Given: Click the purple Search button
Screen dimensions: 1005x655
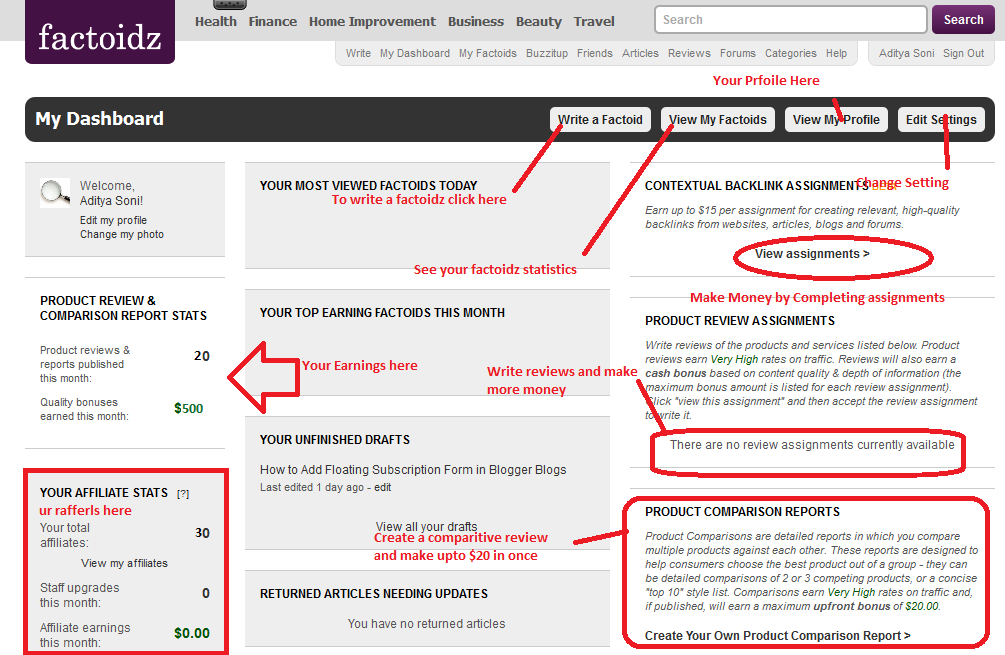Looking at the screenshot, I should pyautogui.click(x=963, y=20).
